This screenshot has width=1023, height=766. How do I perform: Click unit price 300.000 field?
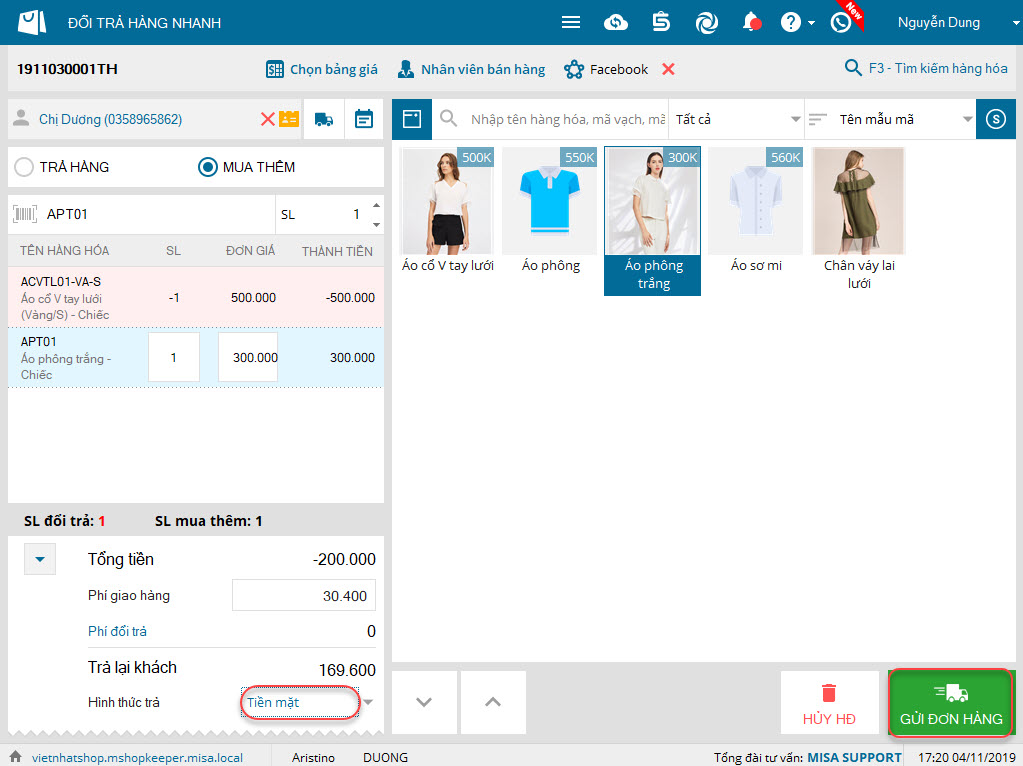pos(248,358)
